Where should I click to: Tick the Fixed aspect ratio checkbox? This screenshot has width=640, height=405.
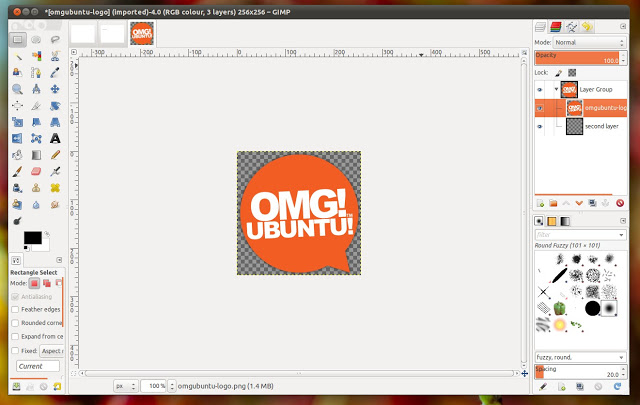coord(15,350)
